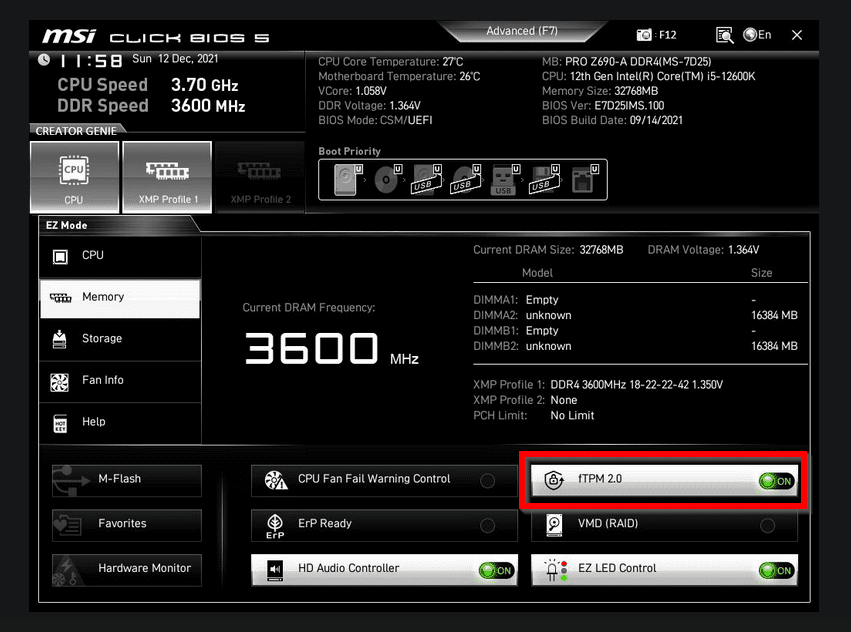Click the fan warning icon

pyautogui.click(x=276, y=481)
